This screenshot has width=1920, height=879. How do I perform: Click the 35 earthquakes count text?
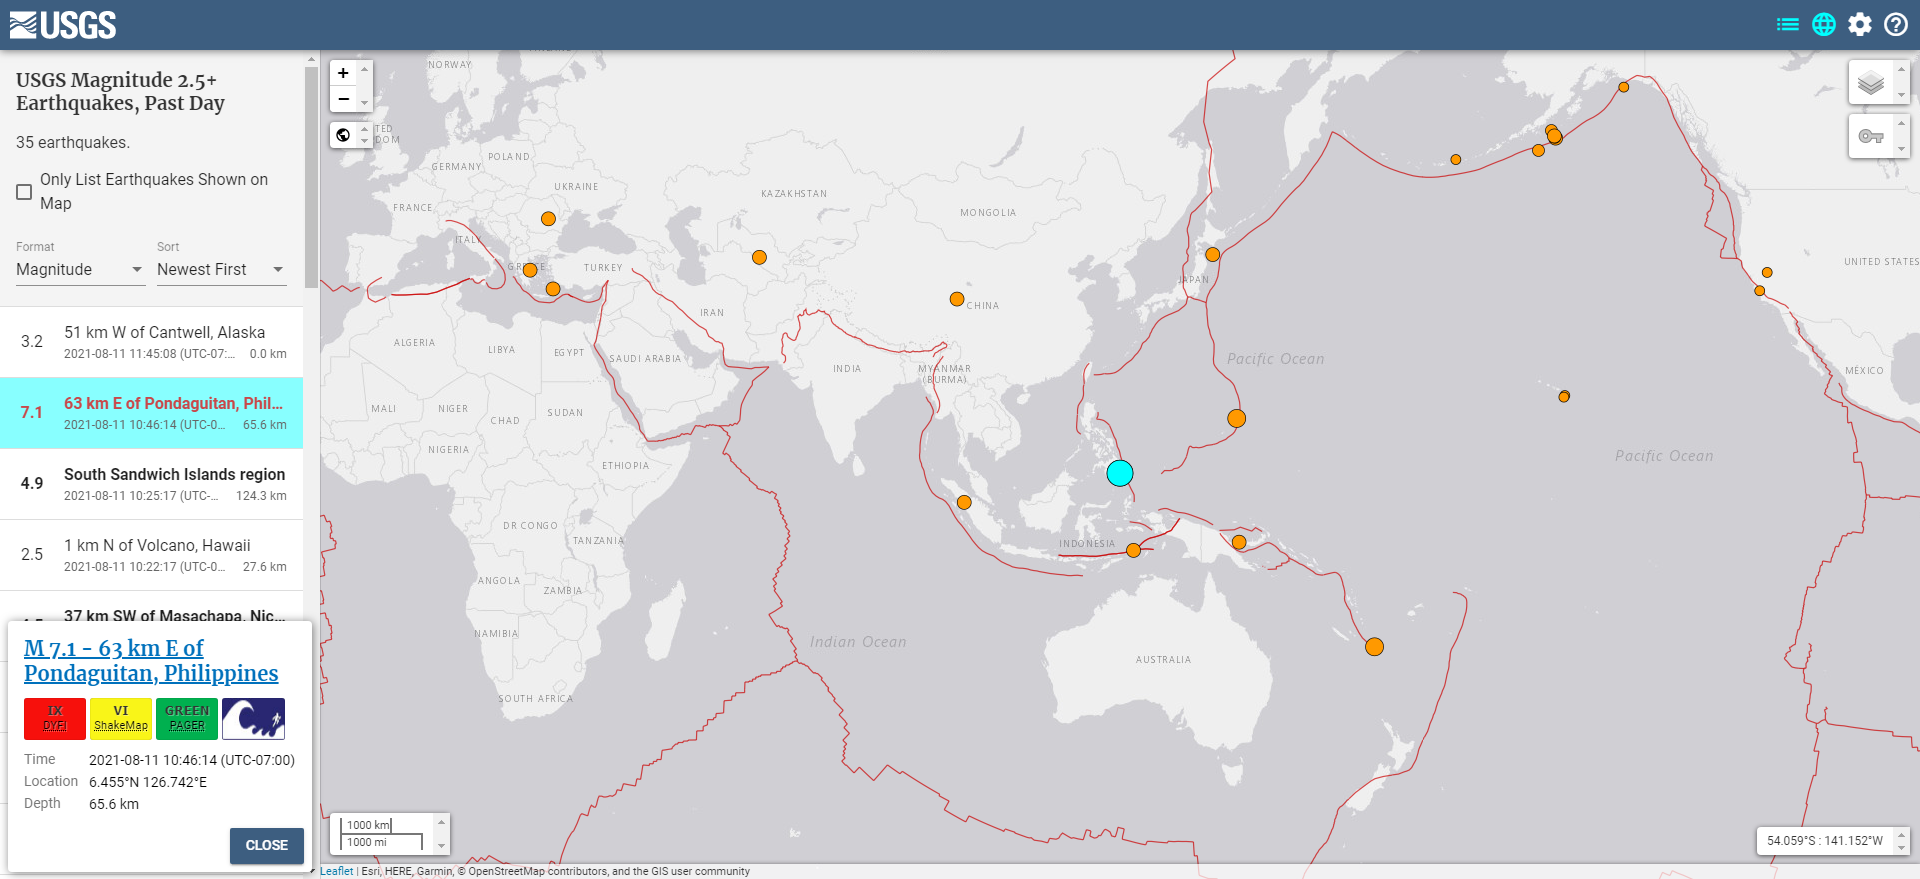coord(73,143)
